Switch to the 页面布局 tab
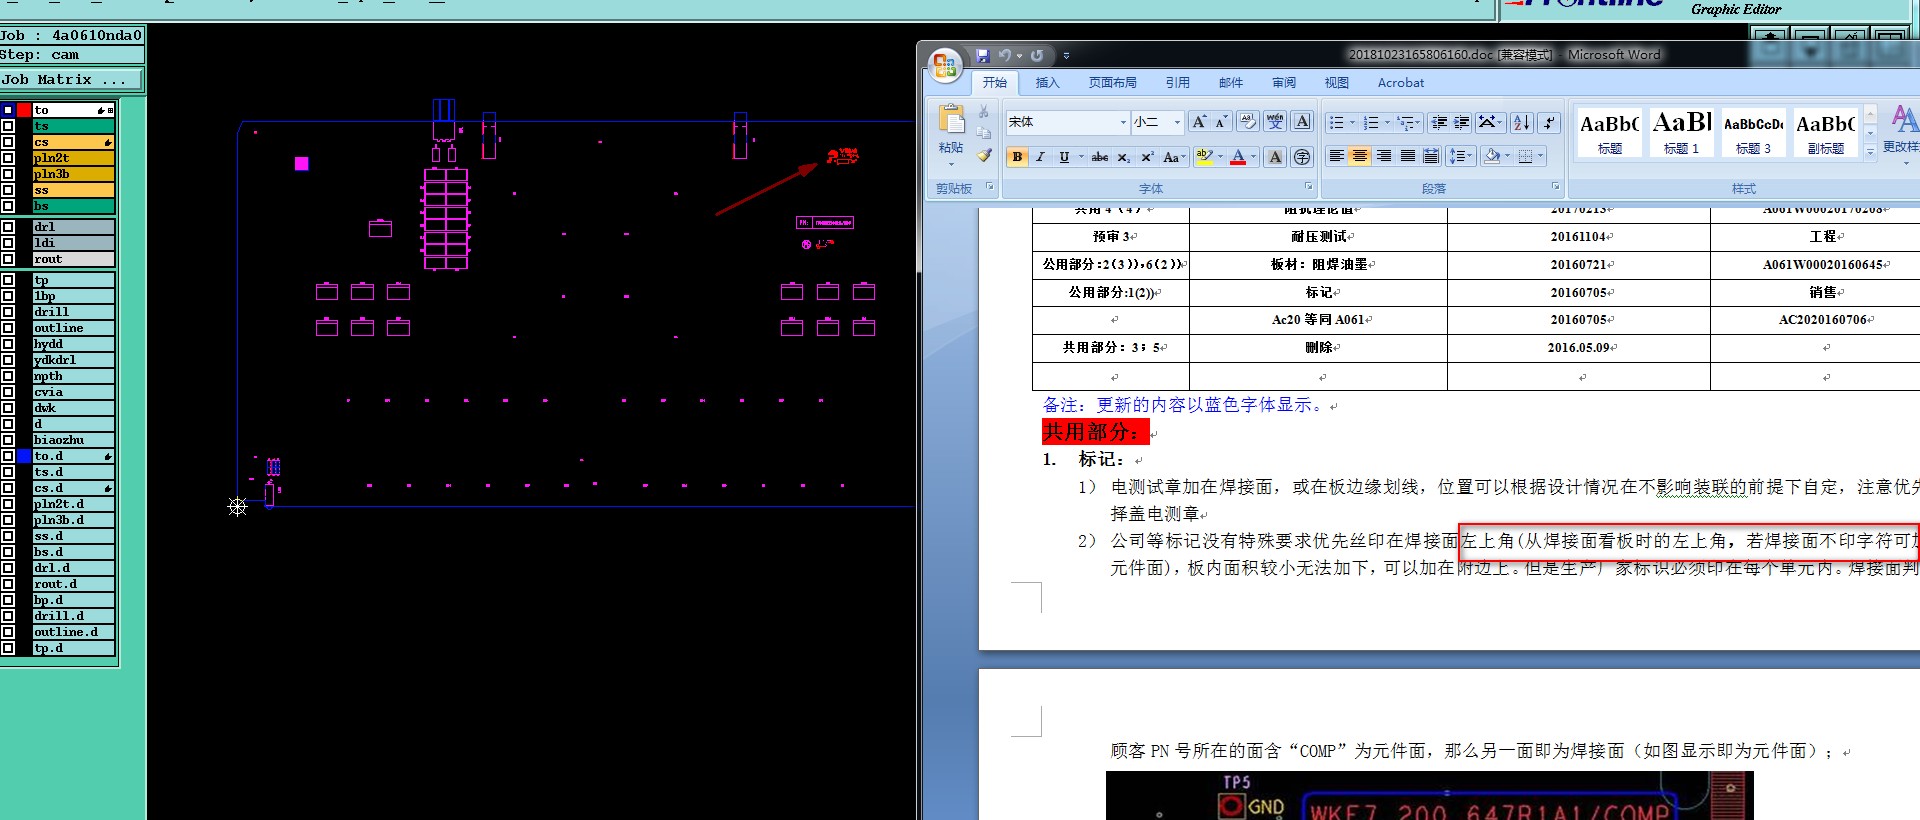Image resolution: width=1920 pixels, height=820 pixels. pos(1112,83)
